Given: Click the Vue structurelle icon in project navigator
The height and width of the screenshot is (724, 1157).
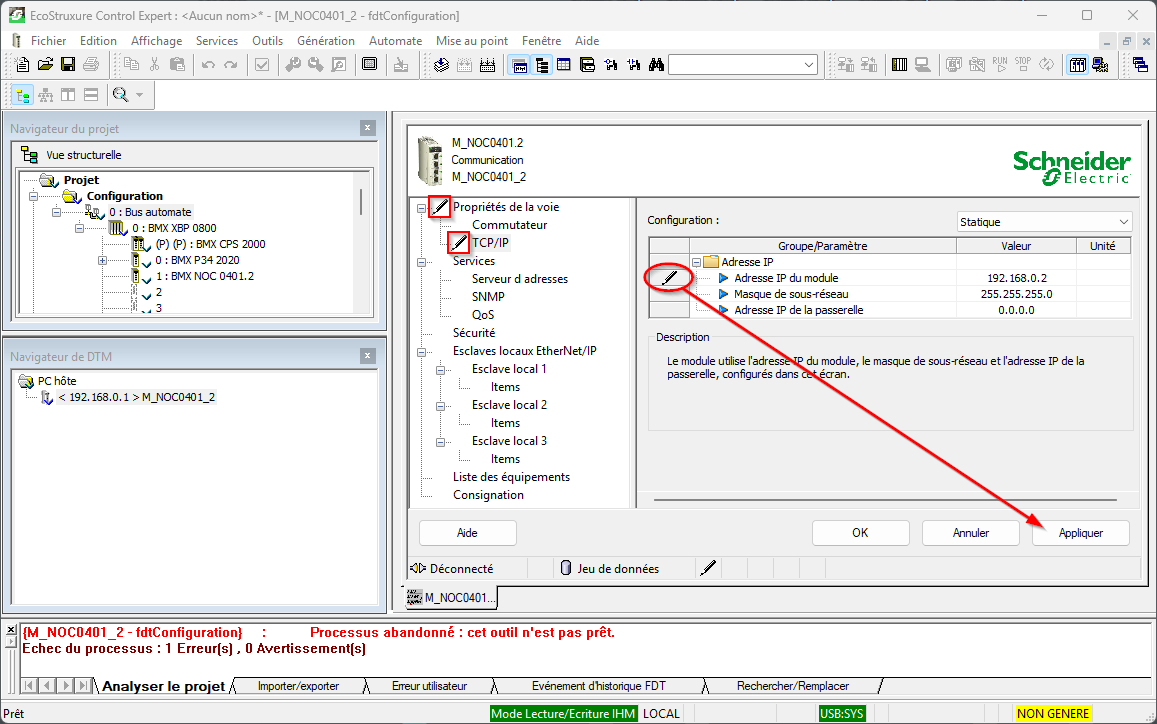Looking at the screenshot, I should [x=30, y=155].
